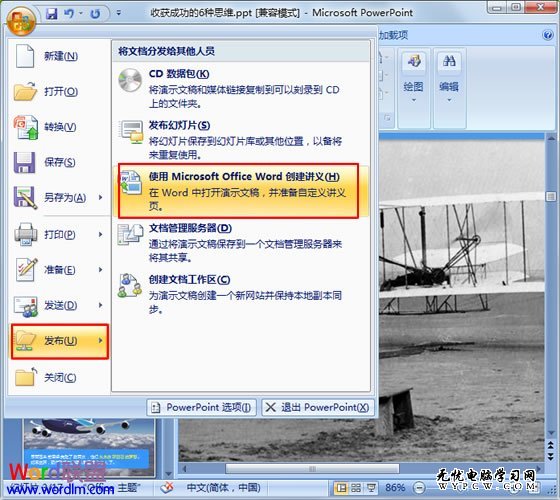The height and width of the screenshot is (500, 560).
Task: Choose Save (保存) in Office menu
Action: [59, 162]
